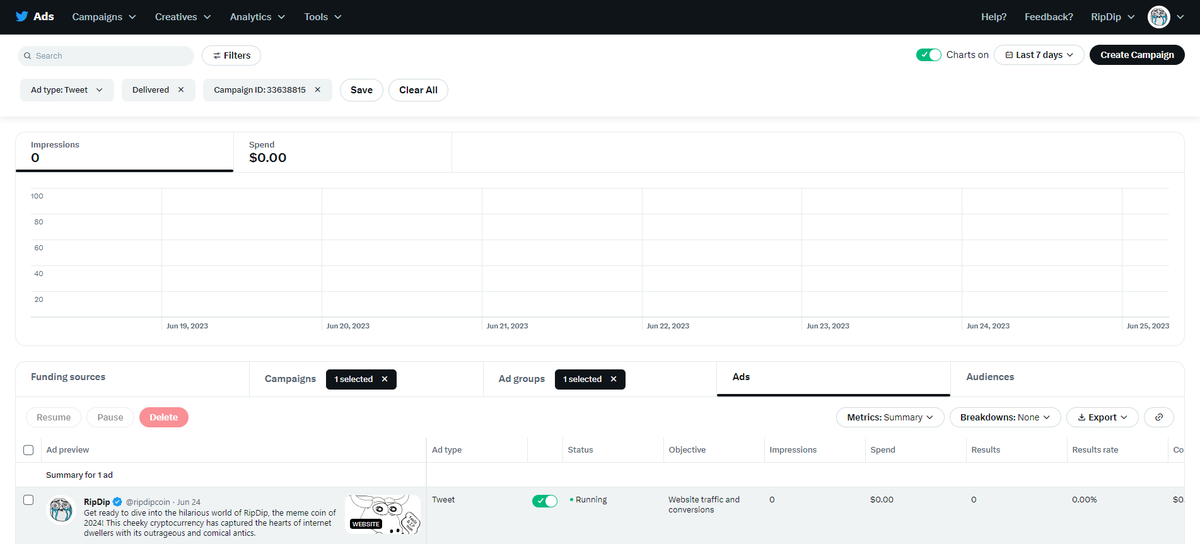Screen dimensions: 1200x544
Task: Click the Ad preview column header
Action: pos(67,450)
